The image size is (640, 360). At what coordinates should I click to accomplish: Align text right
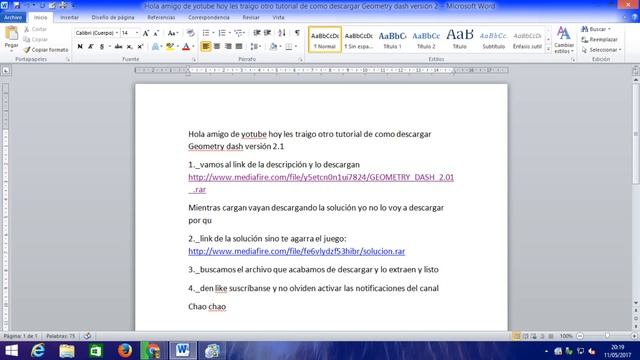coord(228,47)
